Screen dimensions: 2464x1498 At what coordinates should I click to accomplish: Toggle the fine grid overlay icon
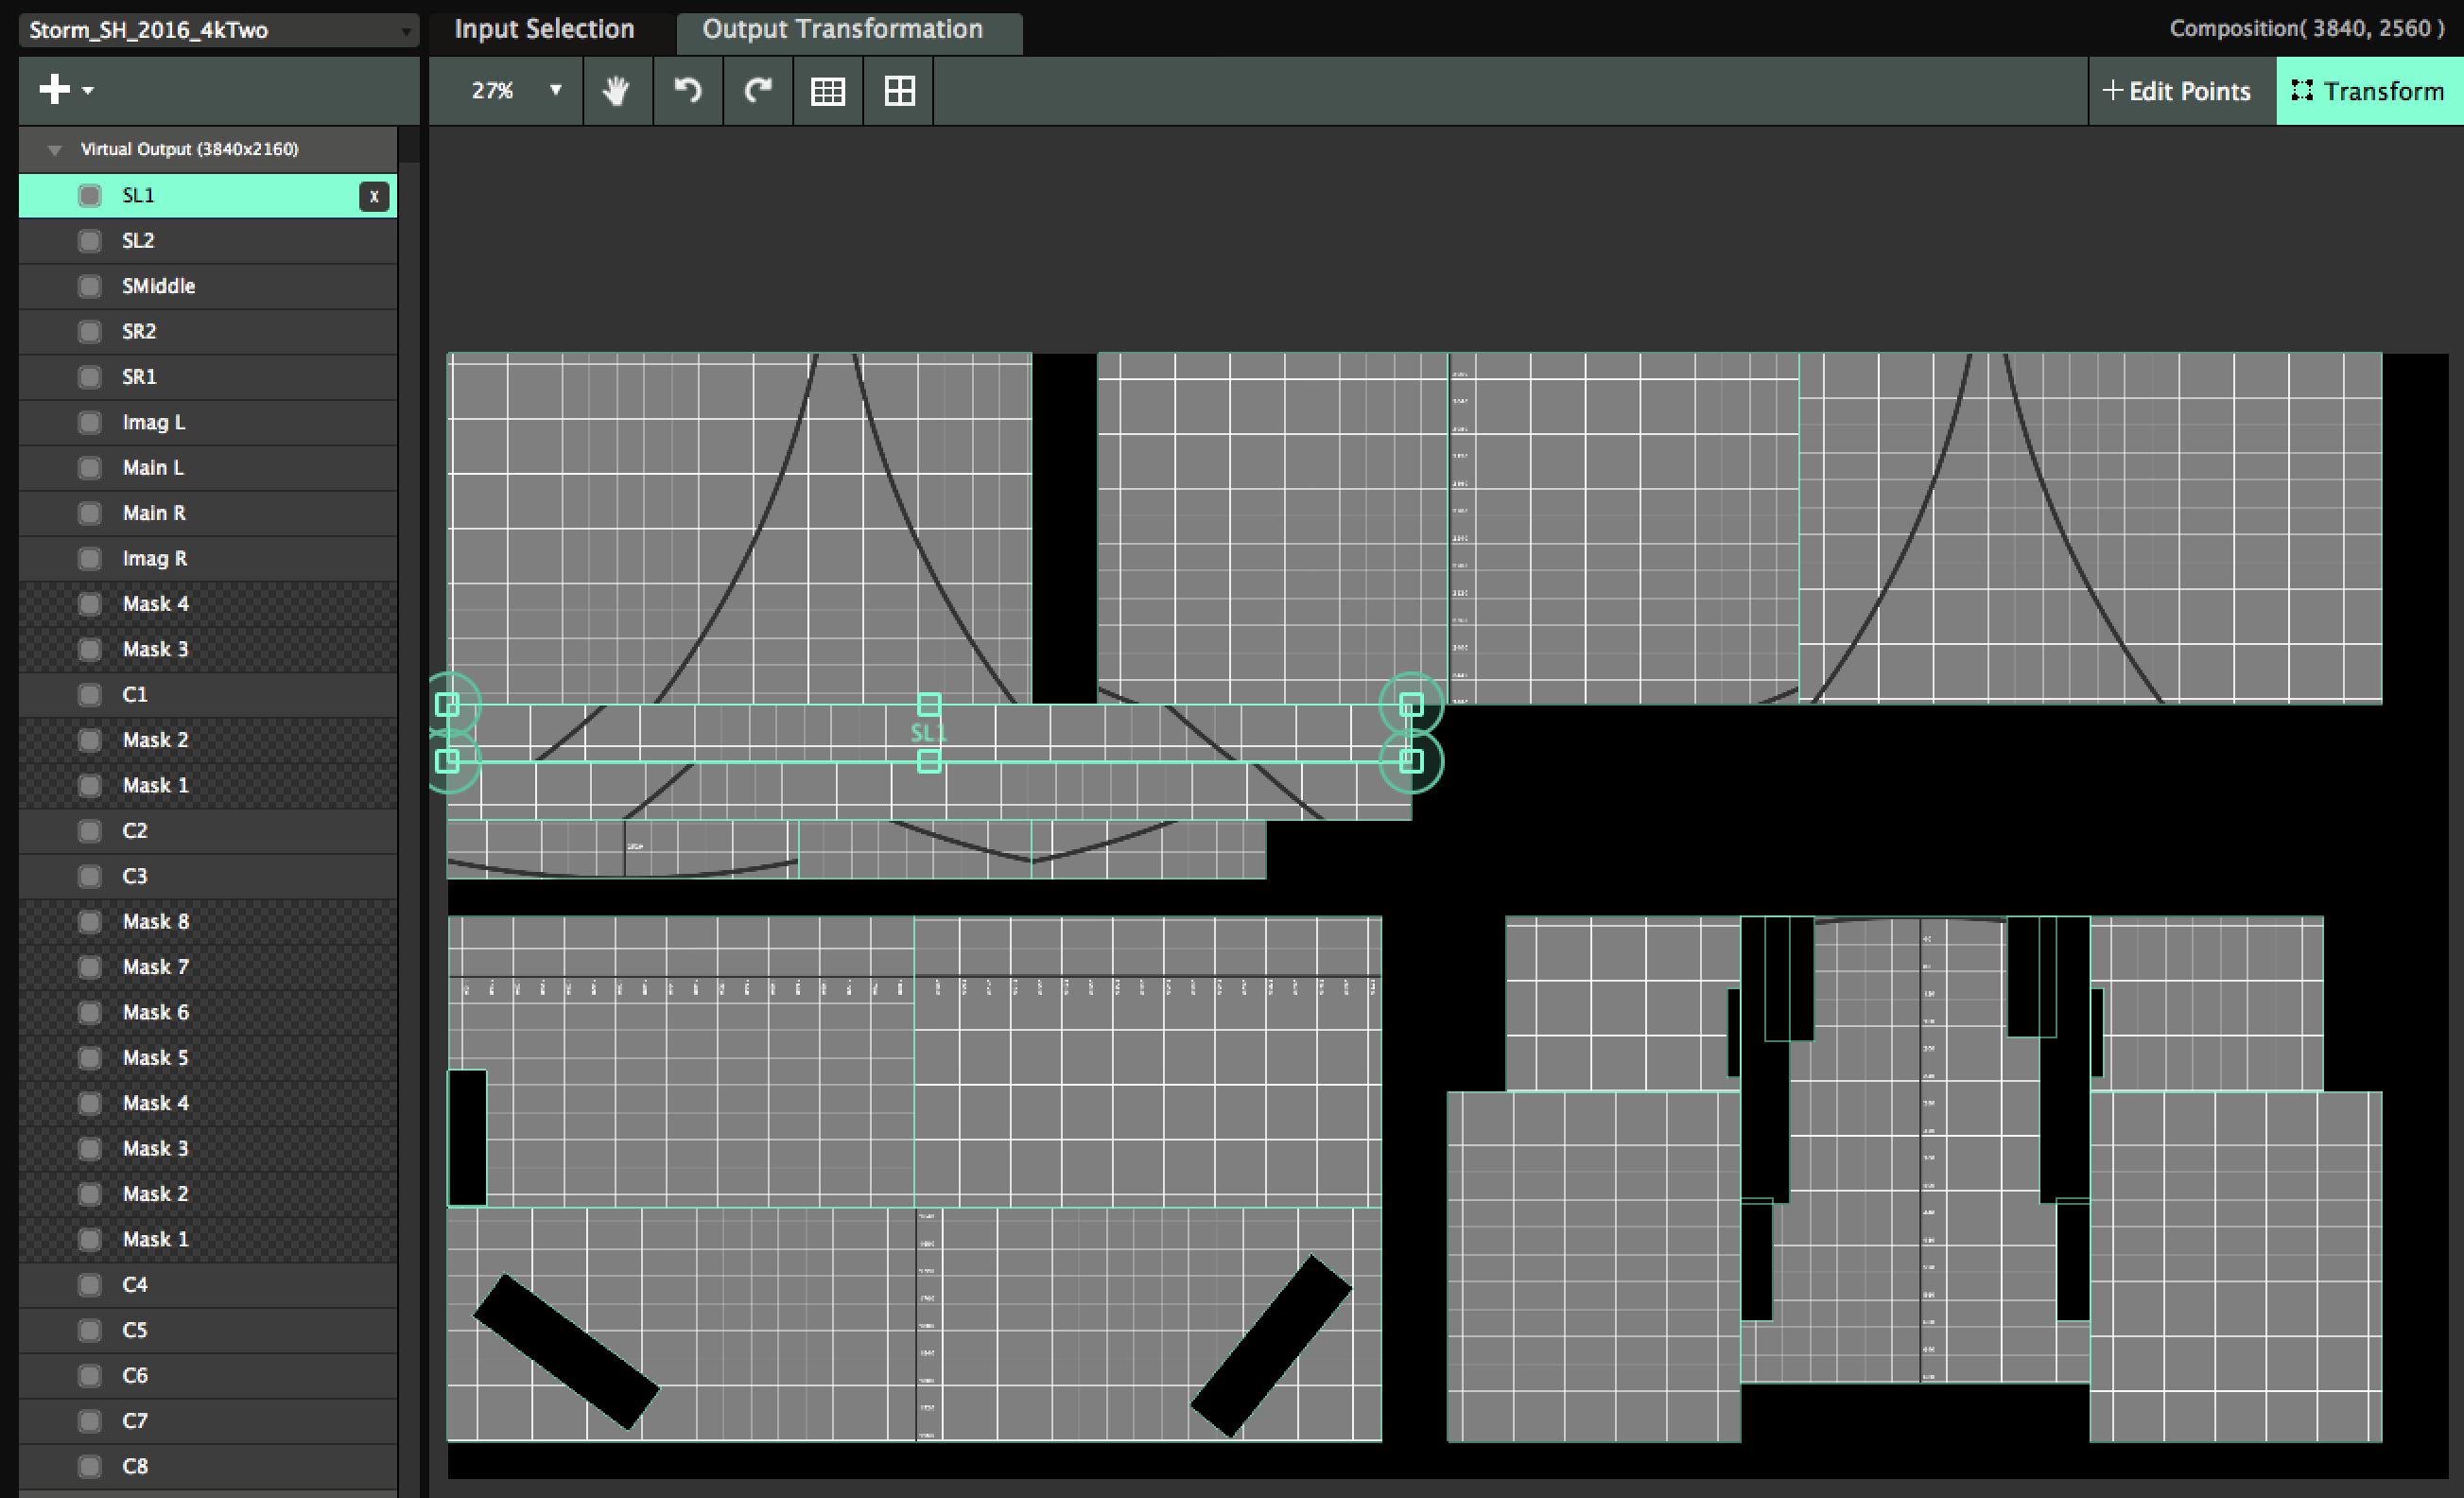[x=827, y=91]
